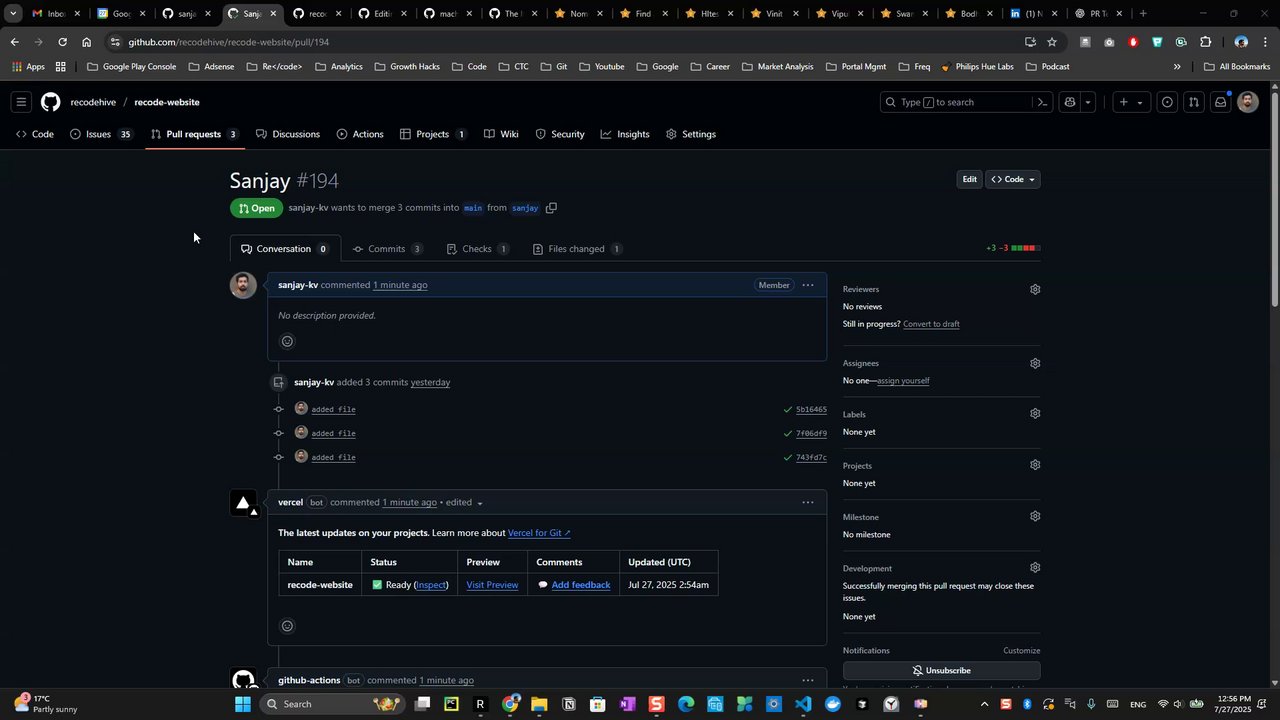Expand the create new plus dropdown
1280x720 pixels.
point(1131,102)
